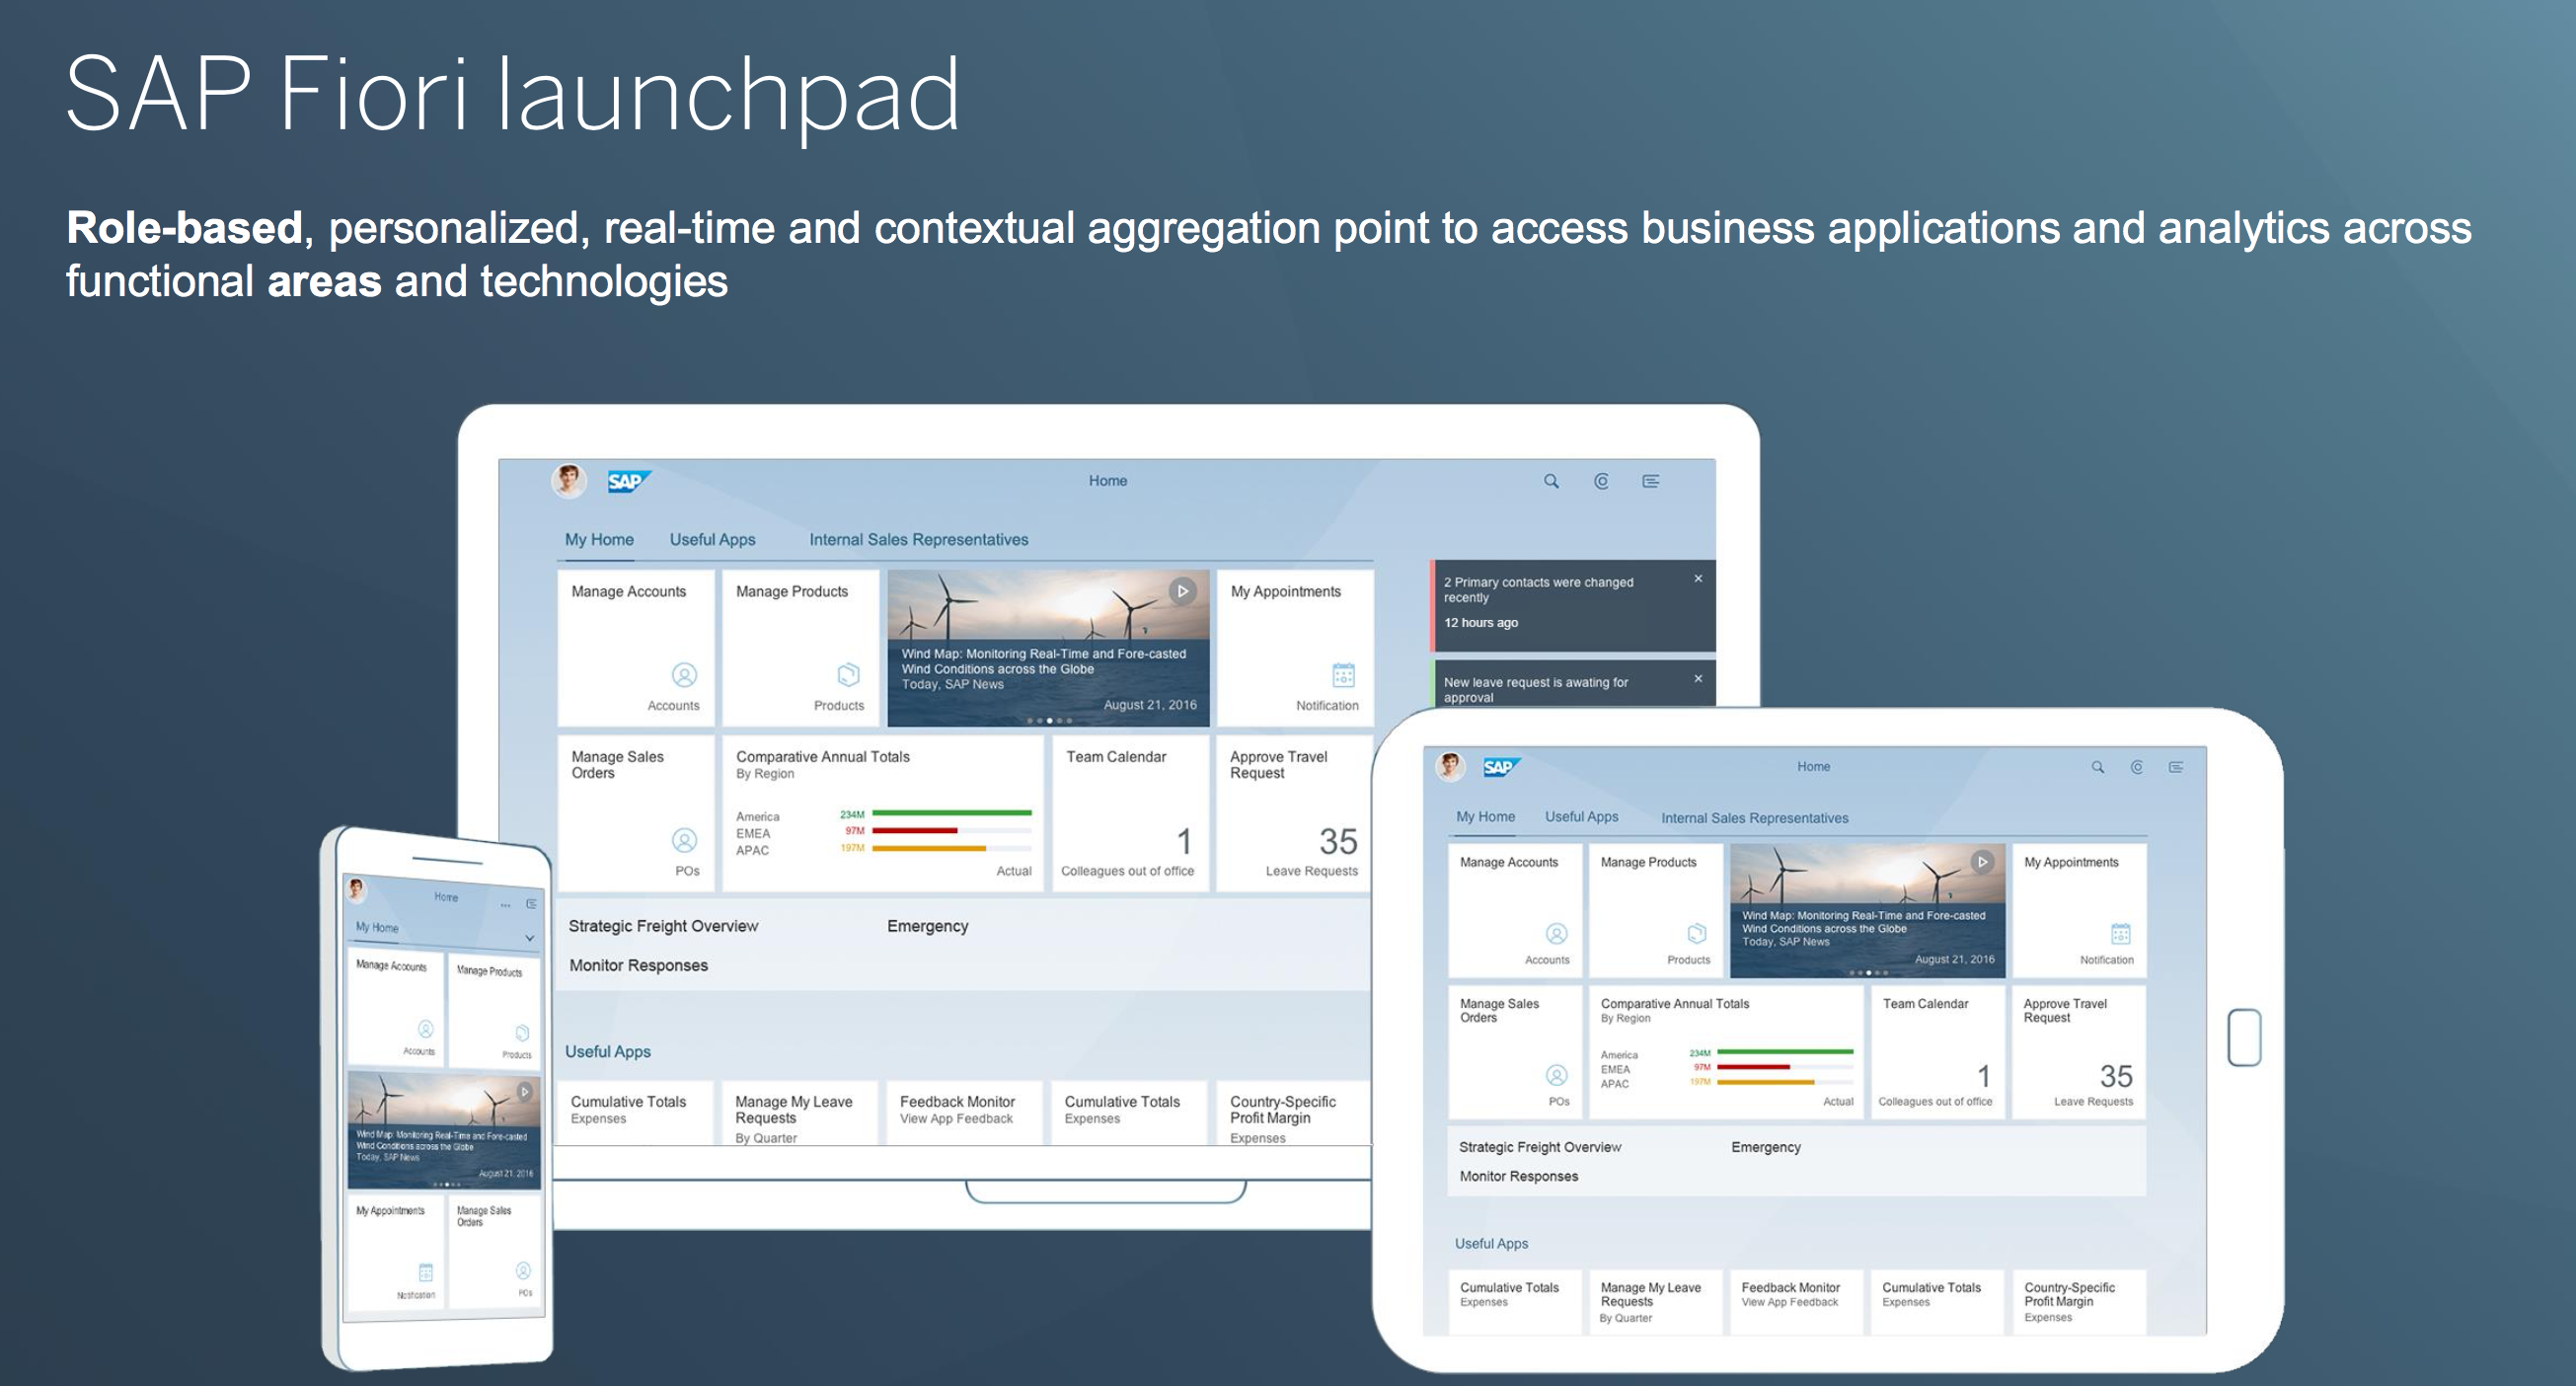
Task: Click user avatar on phone launchpad
Action: (356, 889)
